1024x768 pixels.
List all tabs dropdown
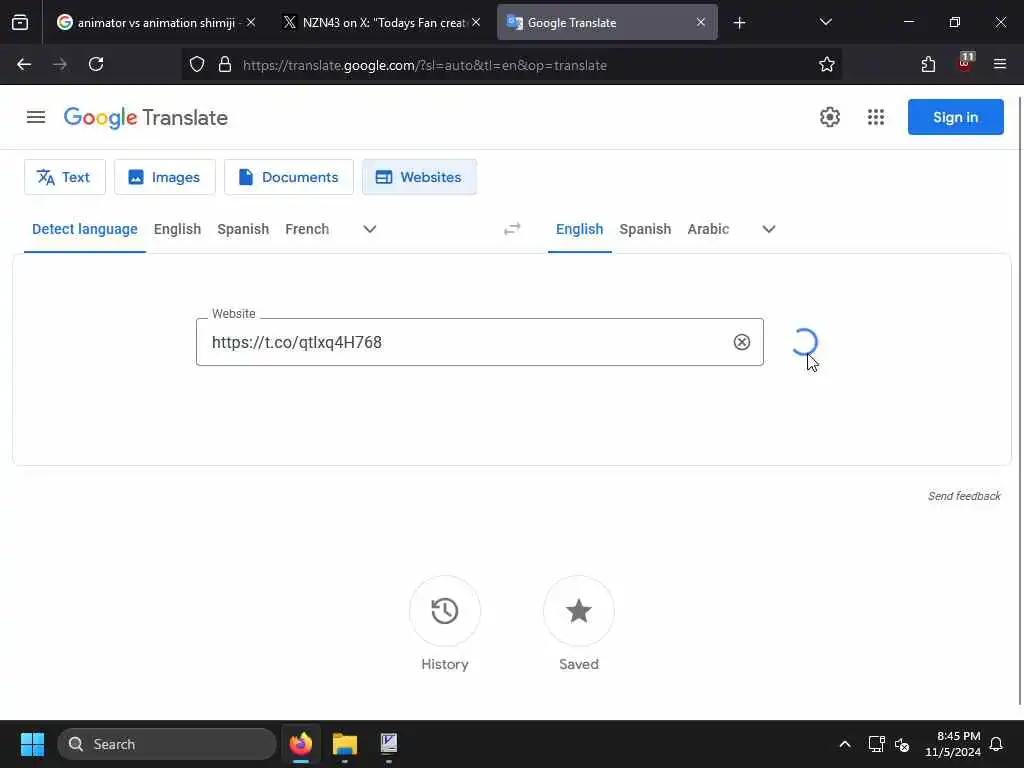(x=825, y=23)
